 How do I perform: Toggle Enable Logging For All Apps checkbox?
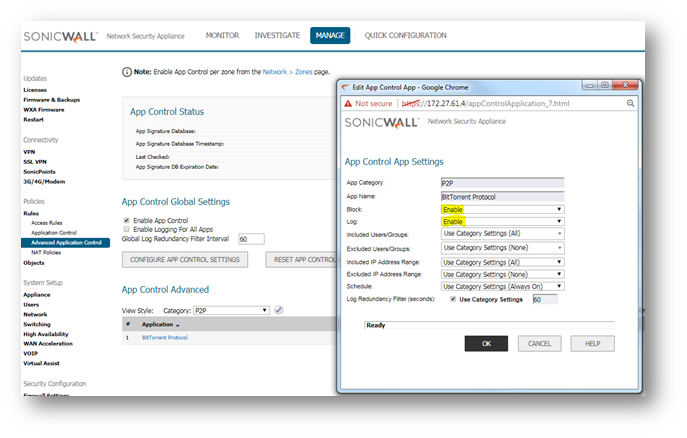[127, 229]
